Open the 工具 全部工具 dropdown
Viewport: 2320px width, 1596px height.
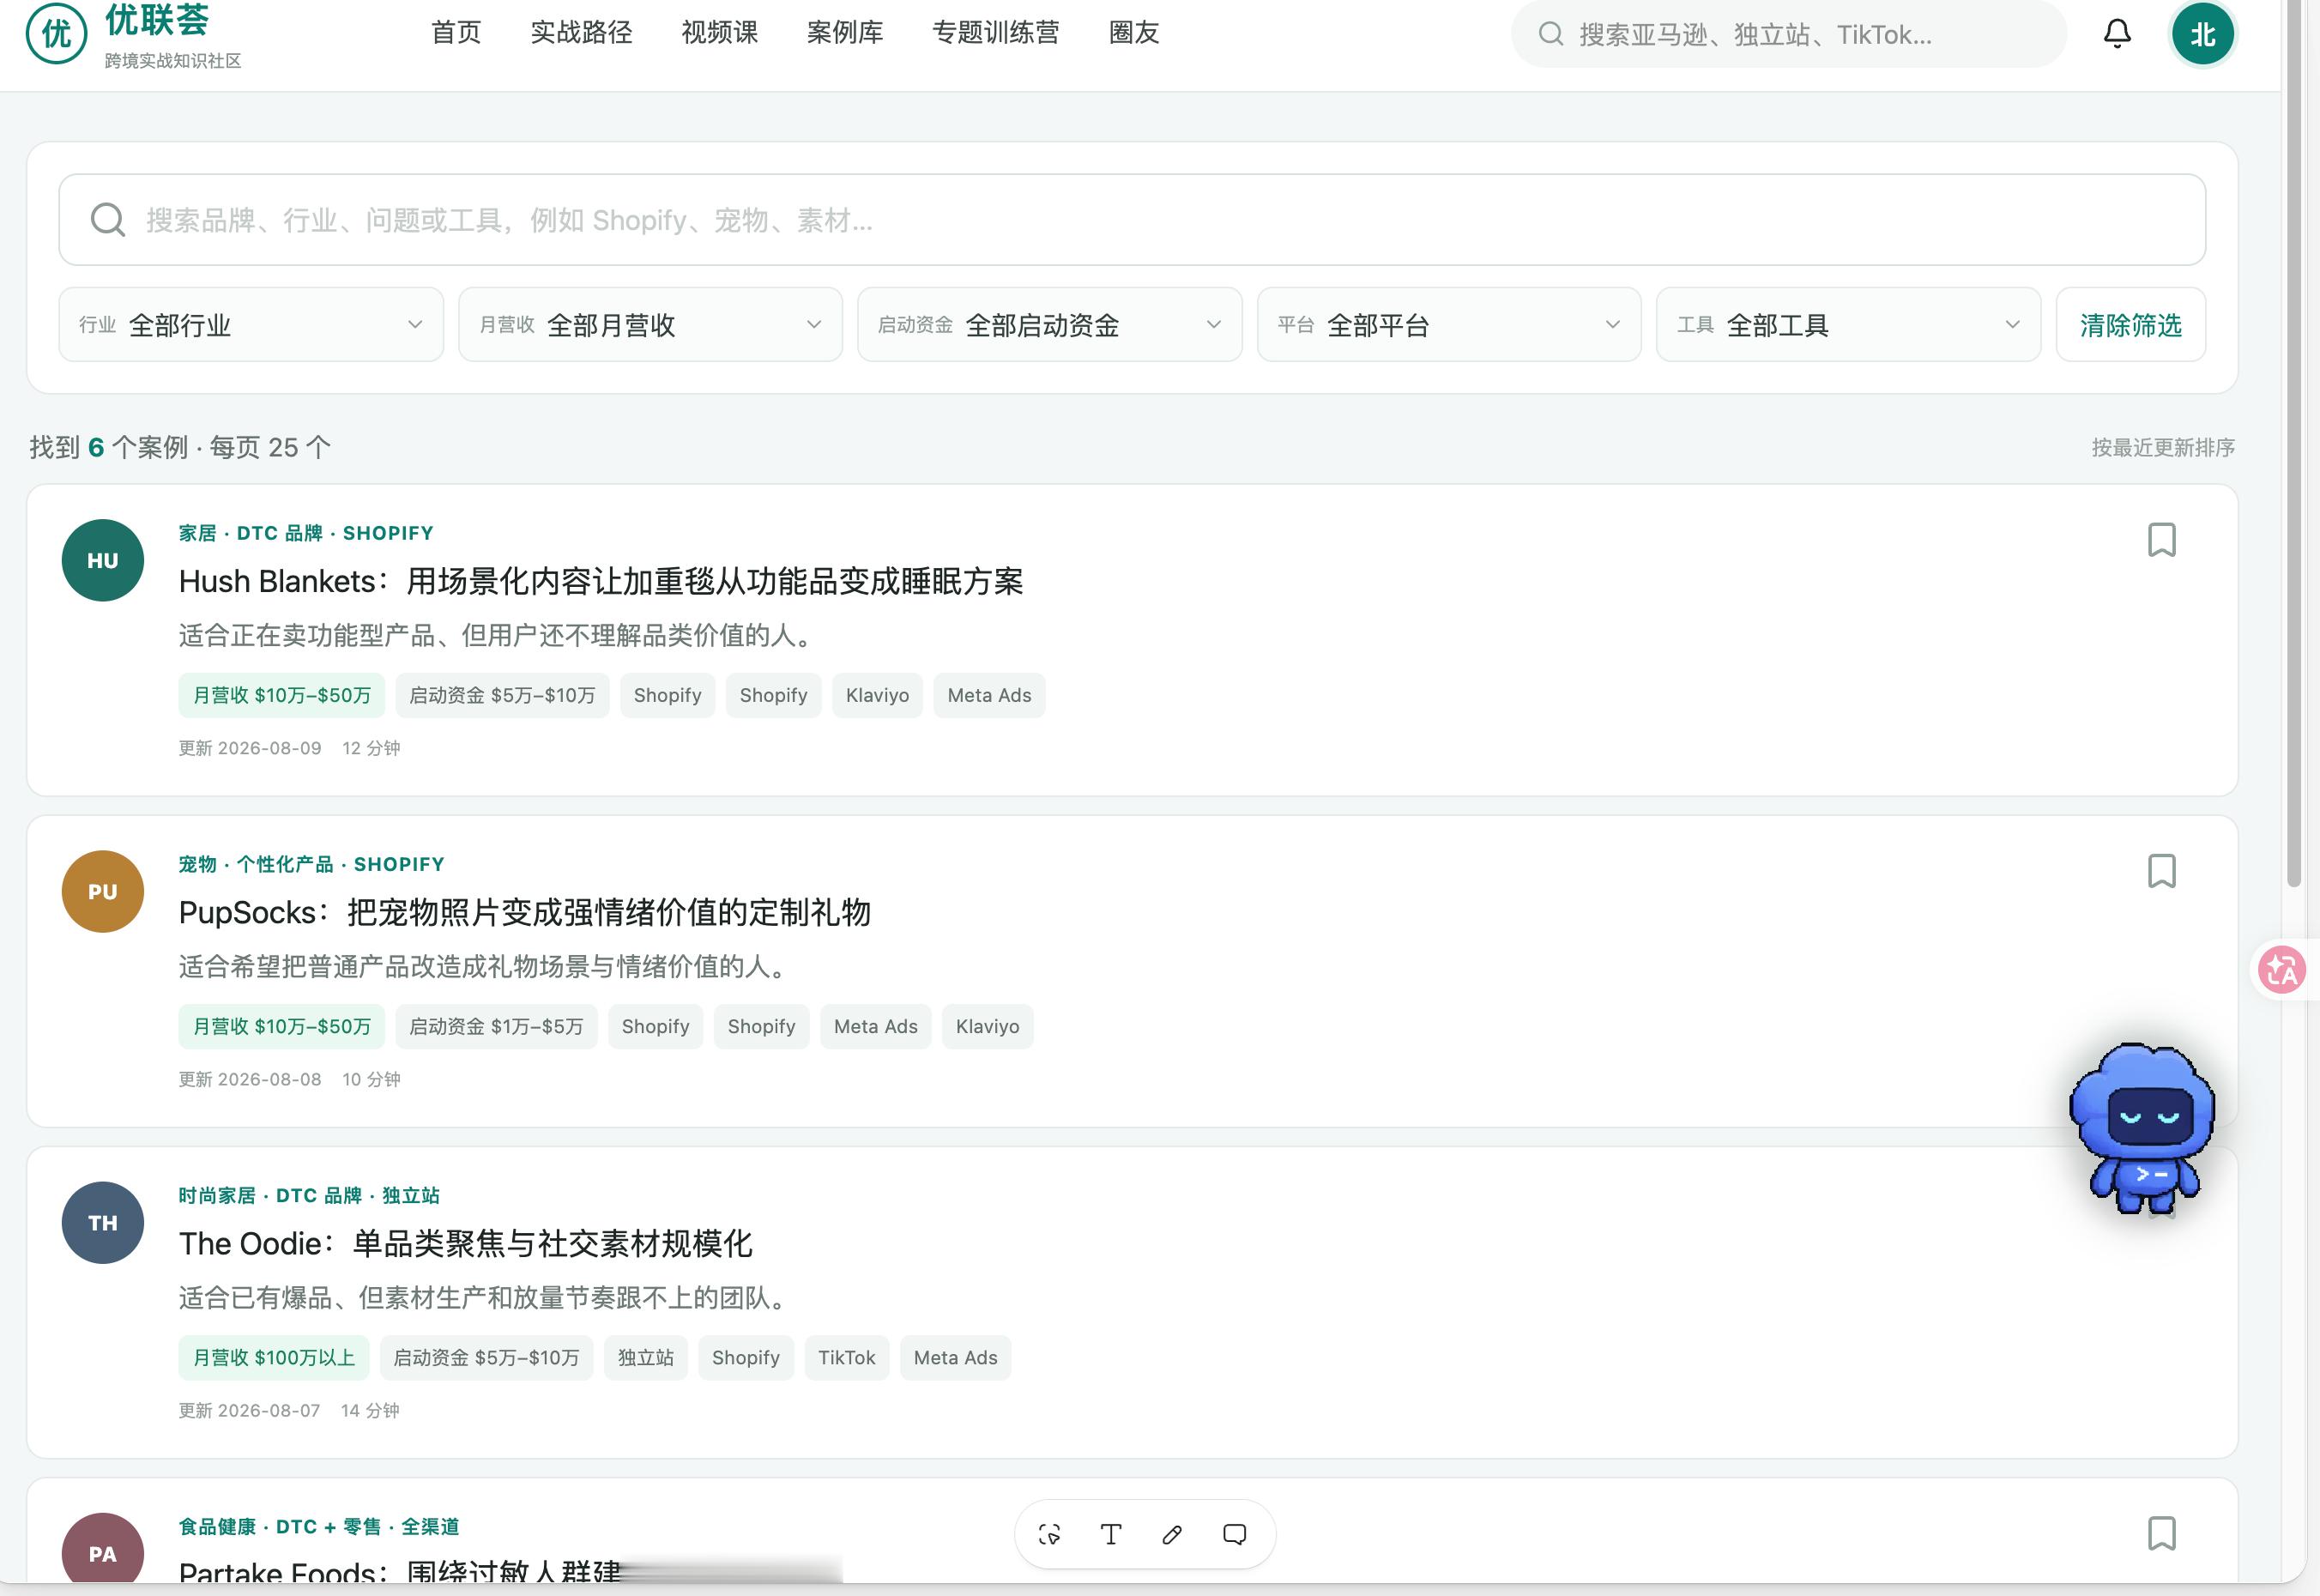click(1848, 325)
